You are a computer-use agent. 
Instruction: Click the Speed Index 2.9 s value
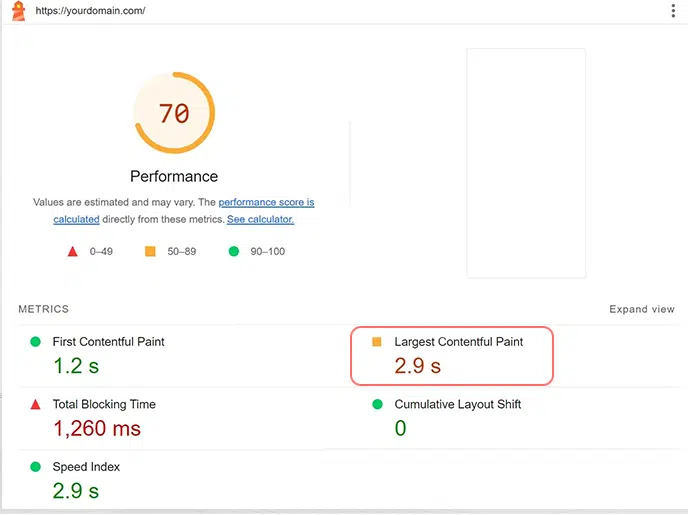point(76,490)
